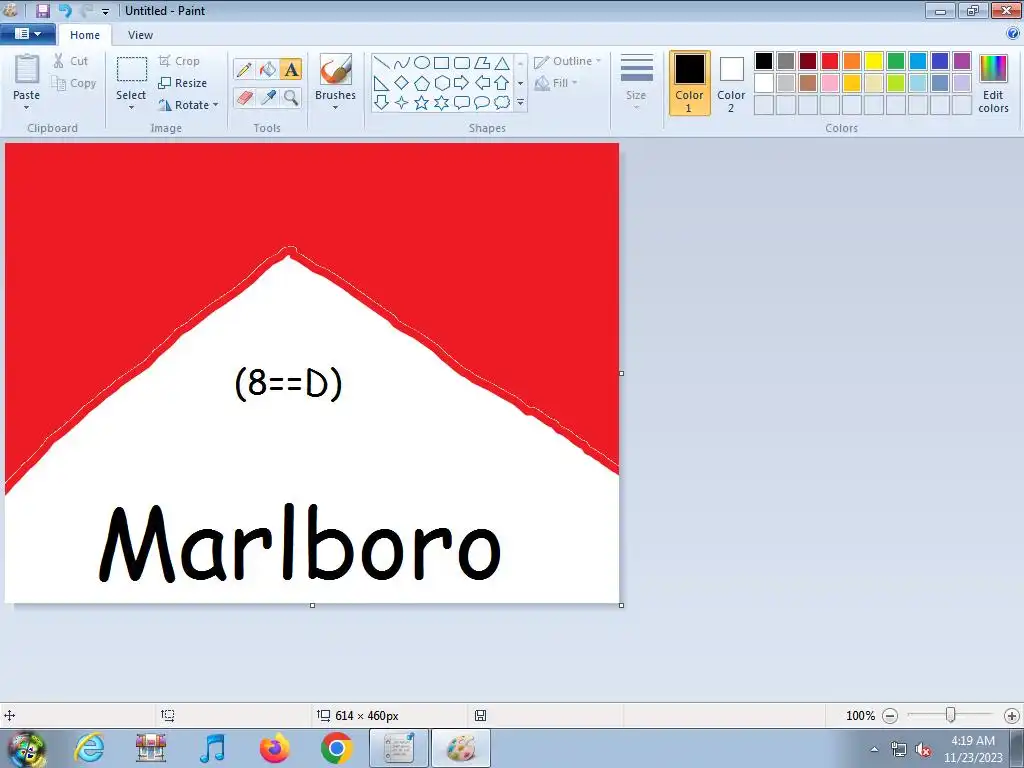Viewport: 1024px width, 768px height.
Task: Choose the Triangle shape
Action: [502, 63]
